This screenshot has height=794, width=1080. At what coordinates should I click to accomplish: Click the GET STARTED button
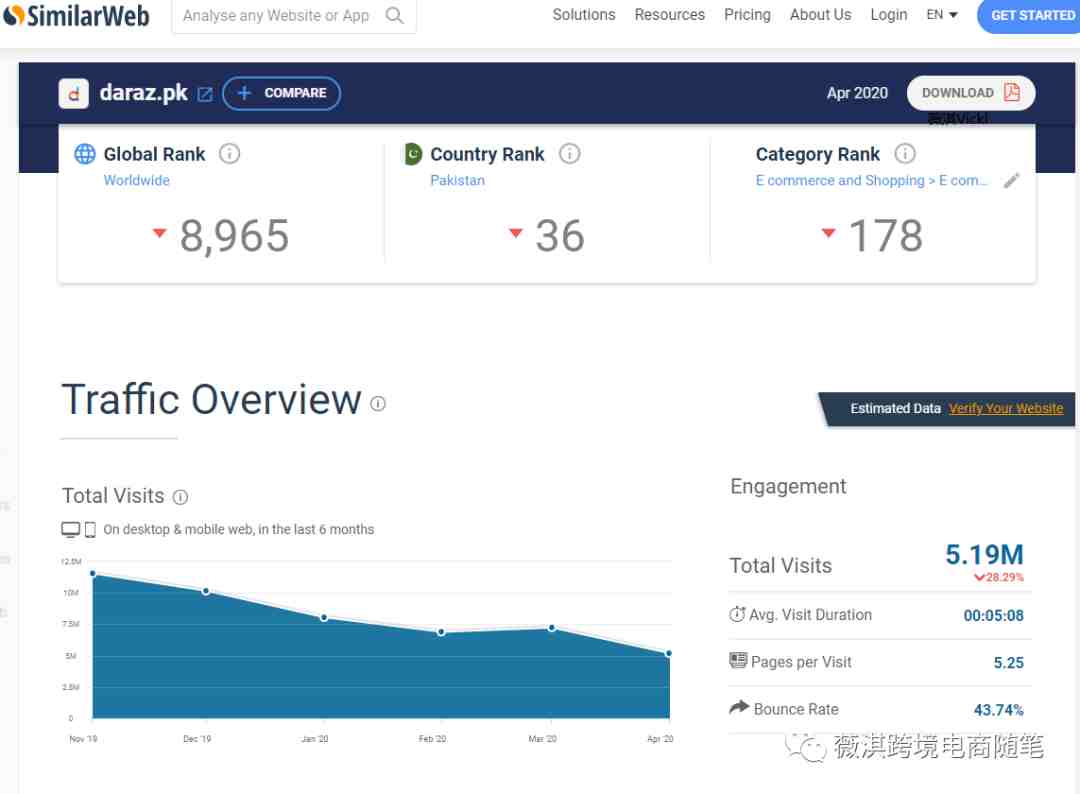tap(1029, 16)
